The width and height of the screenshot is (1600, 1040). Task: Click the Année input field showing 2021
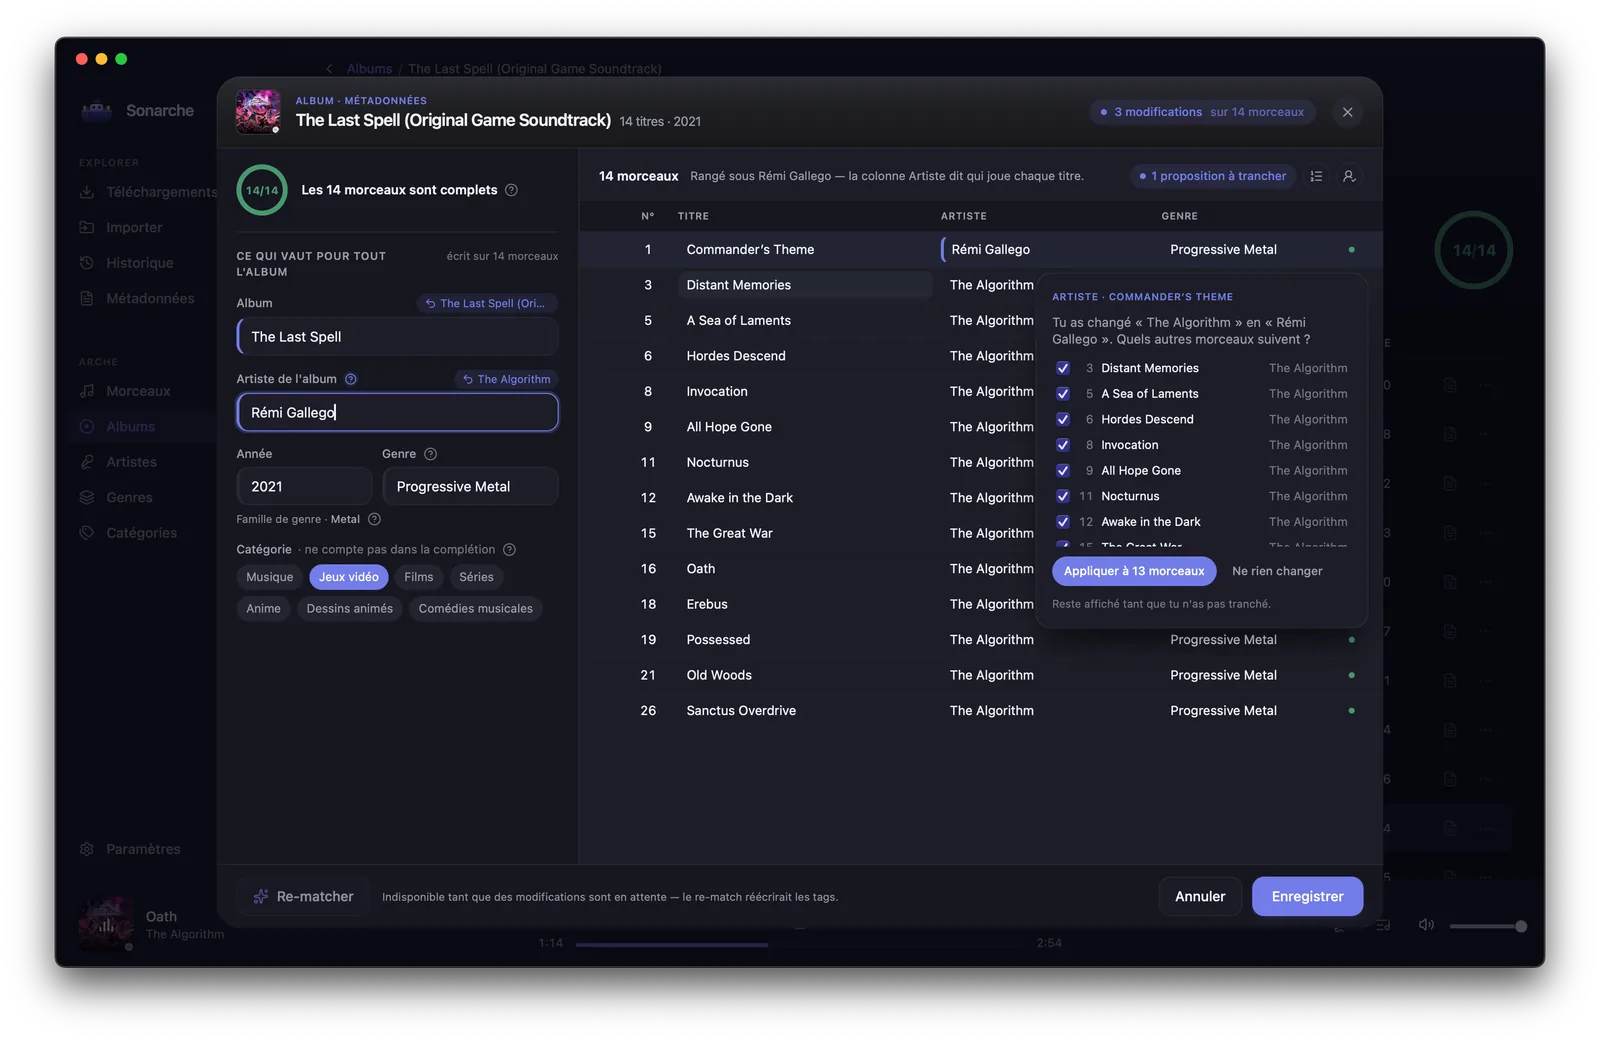[x=304, y=486]
